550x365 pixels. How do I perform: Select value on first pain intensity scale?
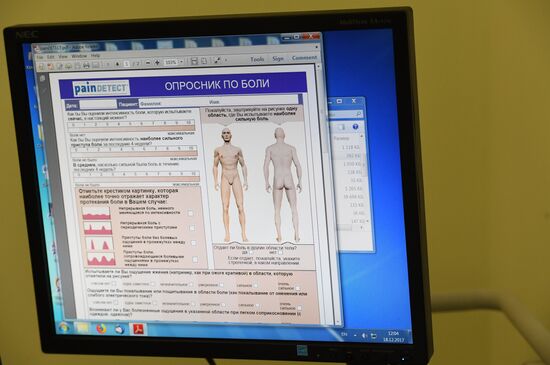coord(131,124)
